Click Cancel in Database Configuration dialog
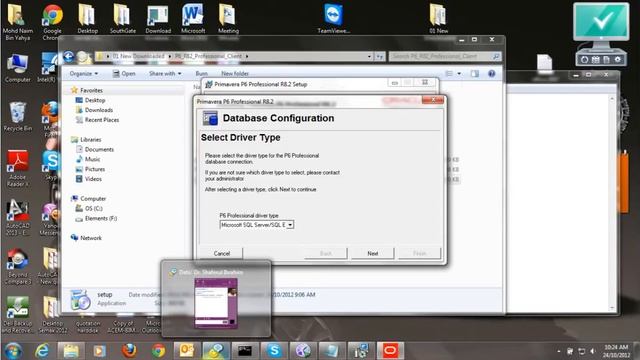 pyautogui.click(x=222, y=253)
